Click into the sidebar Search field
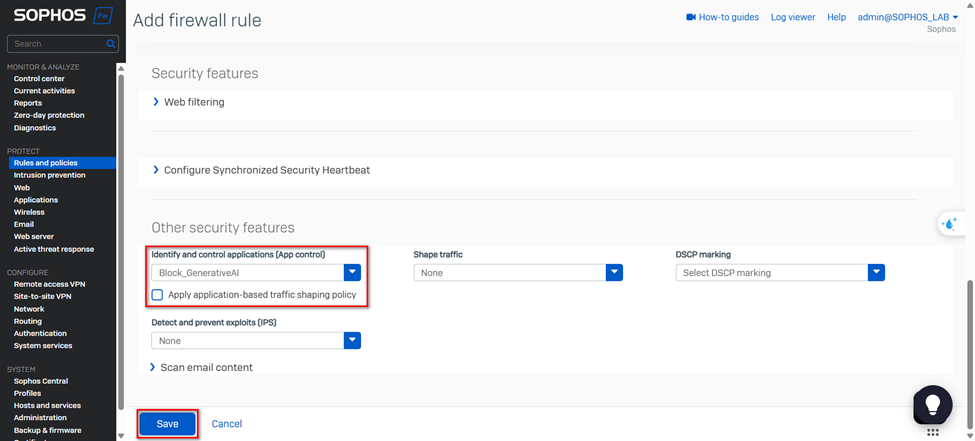Viewport: 975px width, 441px height. [x=55, y=44]
